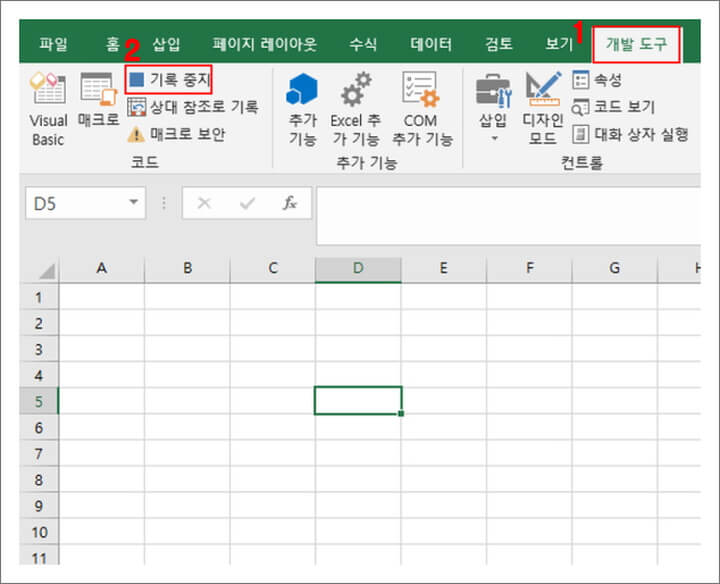This screenshot has width=720, height=584.
Task: Select column F header
Action: pyautogui.click(x=529, y=269)
